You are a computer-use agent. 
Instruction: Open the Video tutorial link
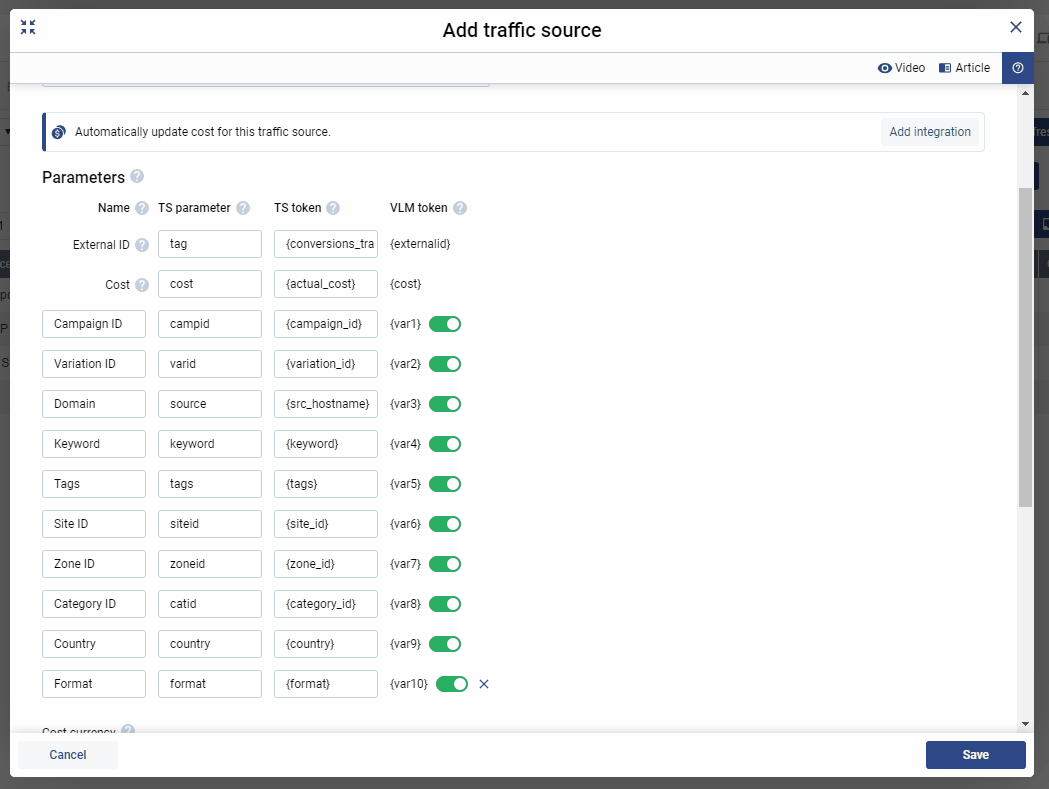[x=901, y=68]
